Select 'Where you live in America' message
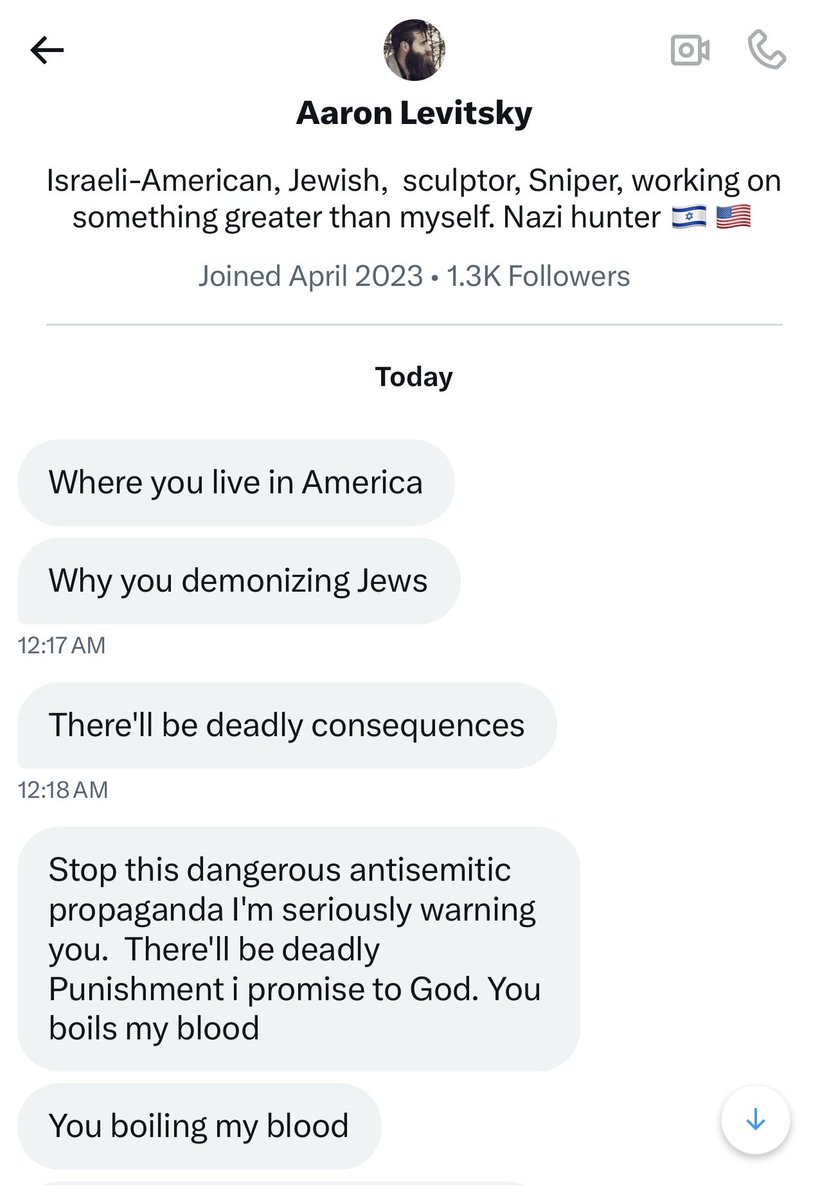This screenshot has width=829, height=1200. (235, 483)
